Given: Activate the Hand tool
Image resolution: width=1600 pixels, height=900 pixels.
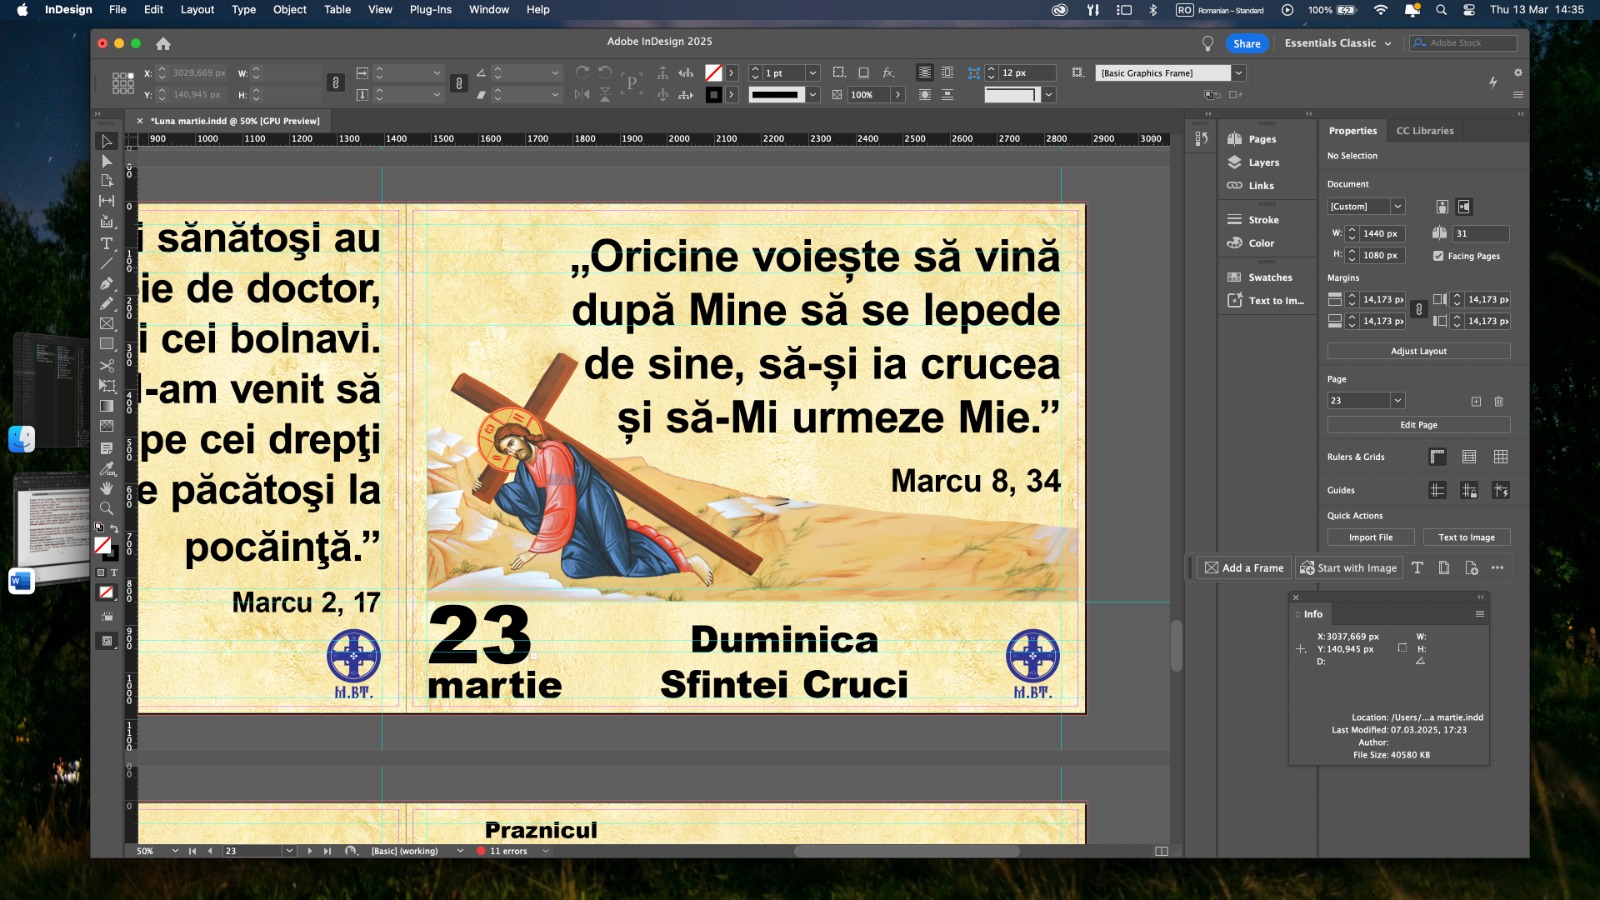Looking at the screenshot, I should tap(107, 488).
